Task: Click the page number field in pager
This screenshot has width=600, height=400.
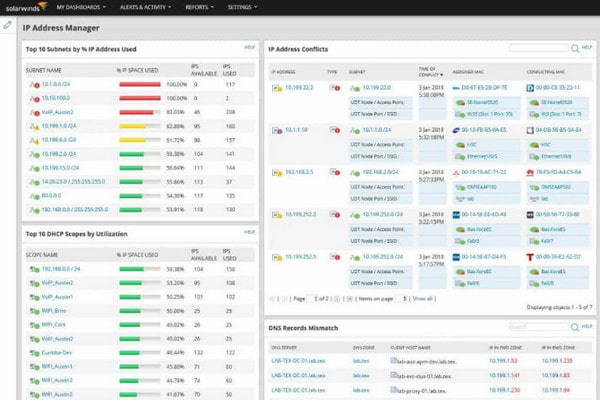Action: tap(312, 299)
